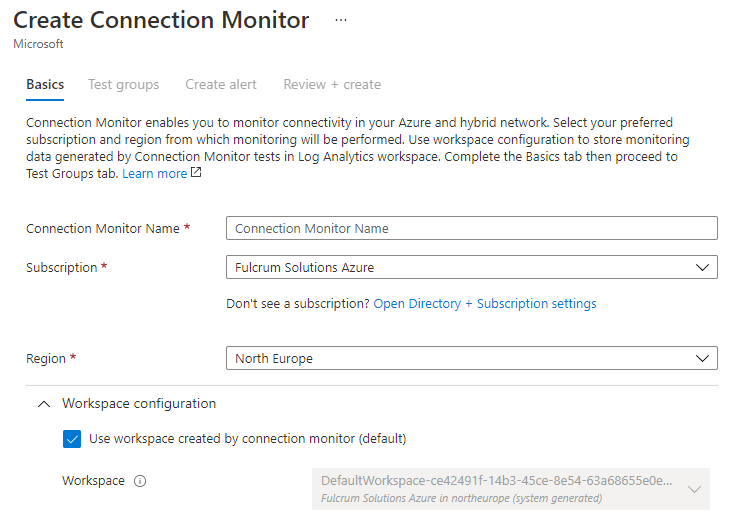The height and width of the screenshot is (525, 736).
Task: Click the Region dropdown chevron arrow
Action: (700, 358)
